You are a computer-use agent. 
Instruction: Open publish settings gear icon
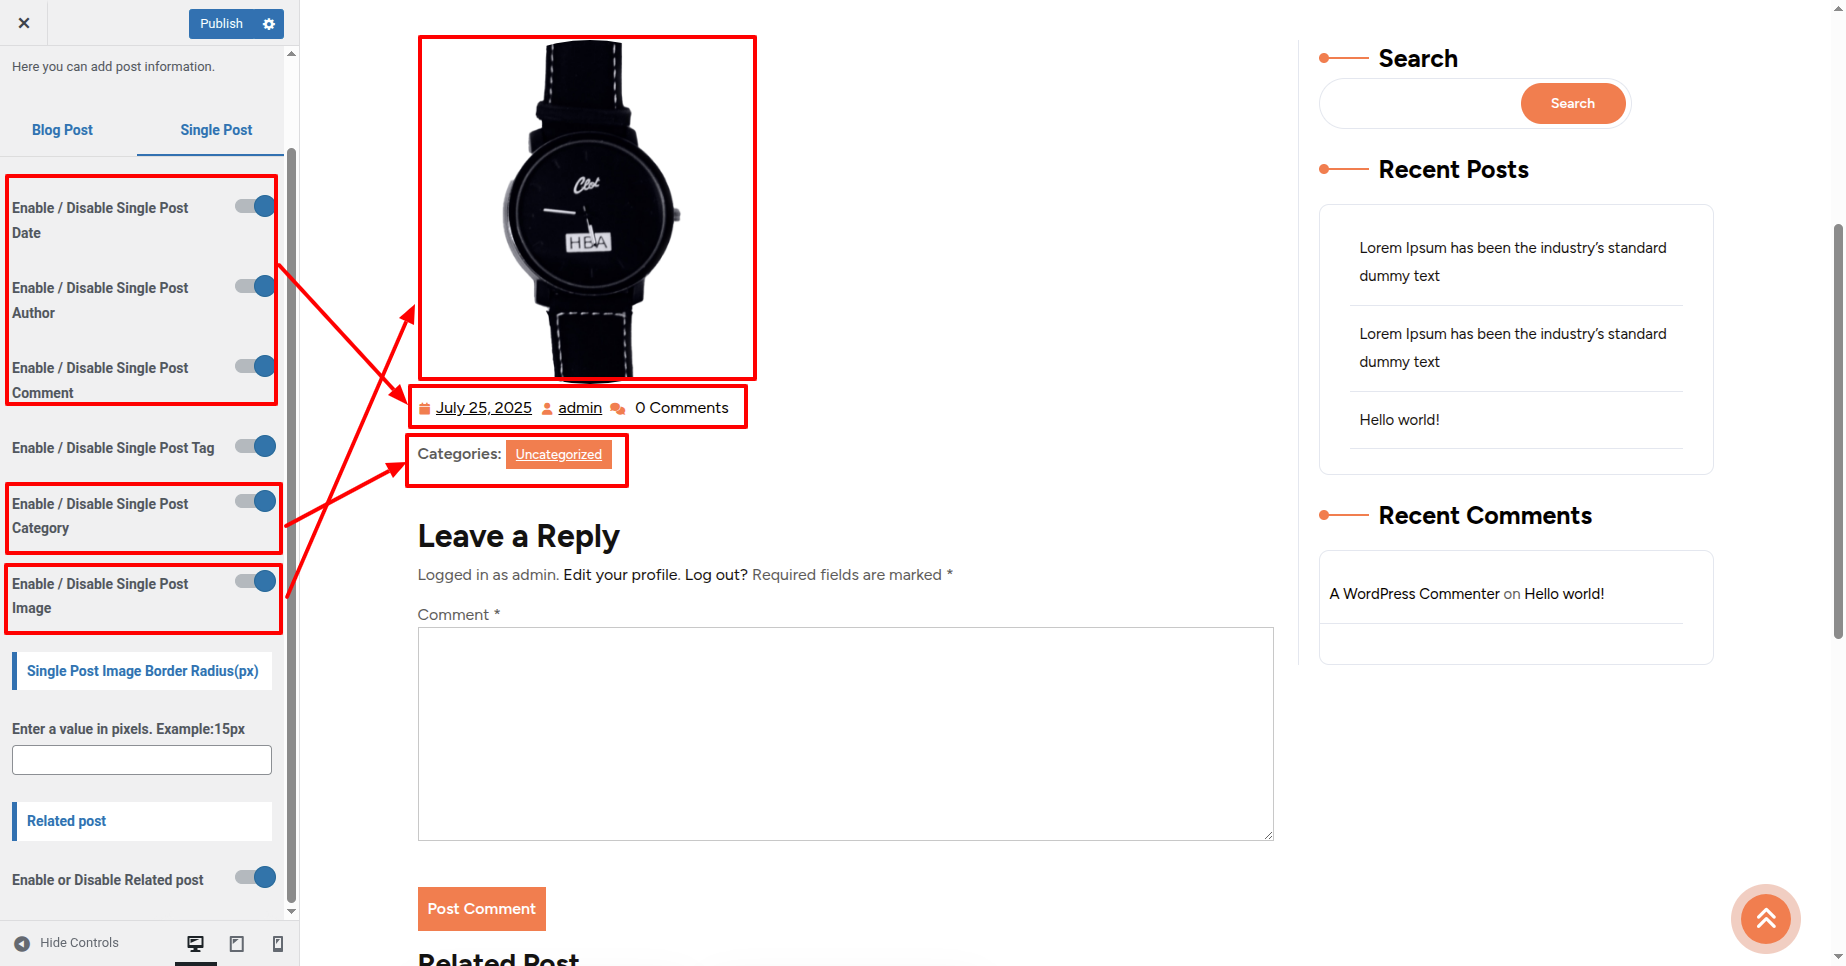[x=269, y=24]
